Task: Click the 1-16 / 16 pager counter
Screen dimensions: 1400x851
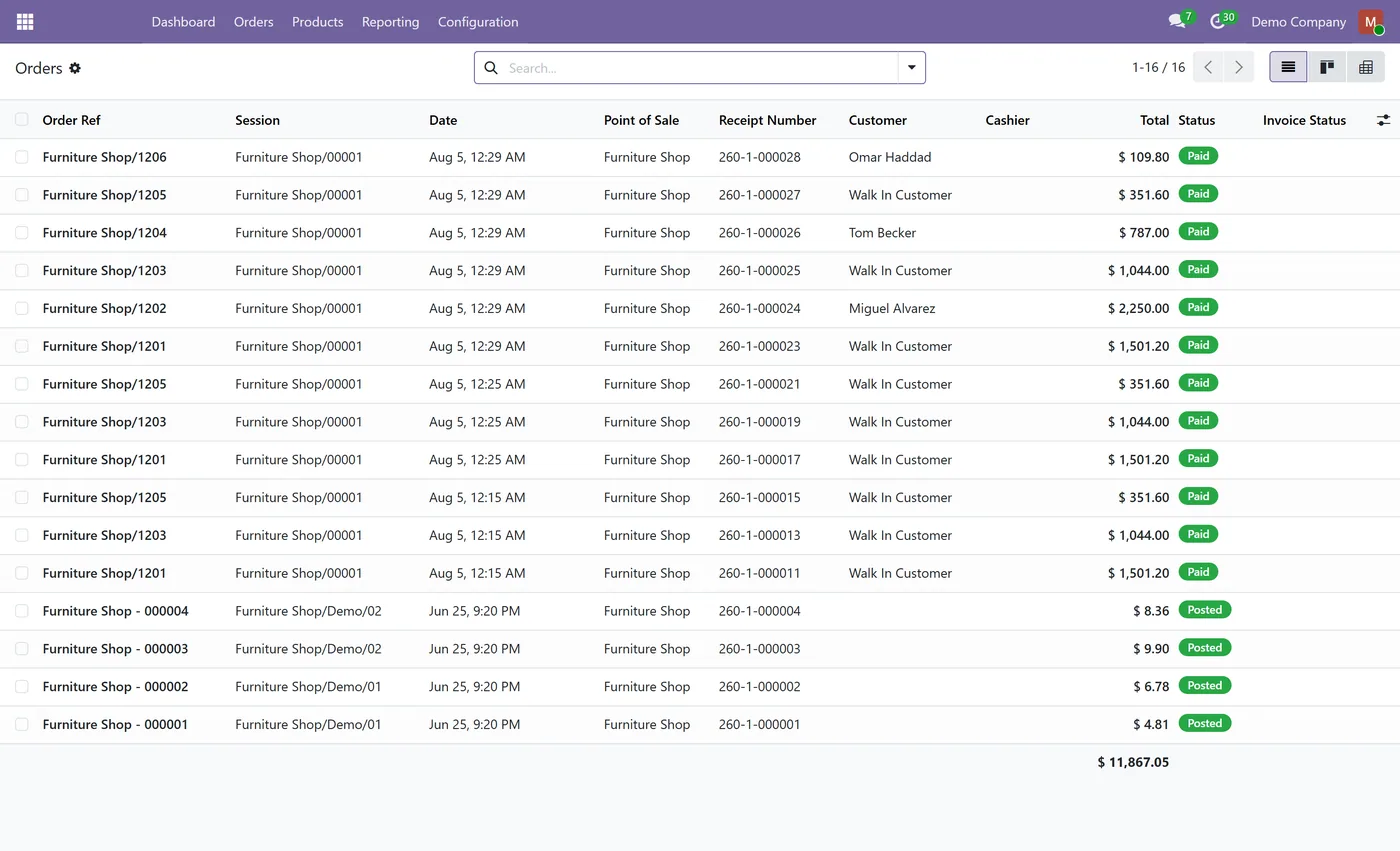Action: (1158, 67)
